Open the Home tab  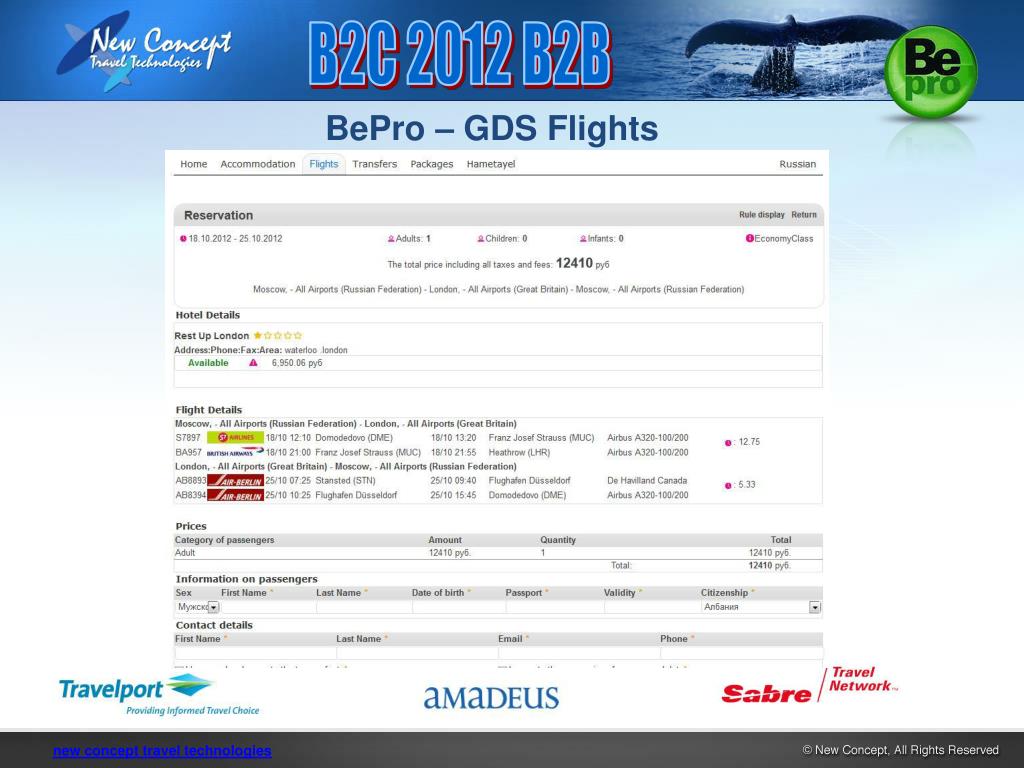(193, 164)
